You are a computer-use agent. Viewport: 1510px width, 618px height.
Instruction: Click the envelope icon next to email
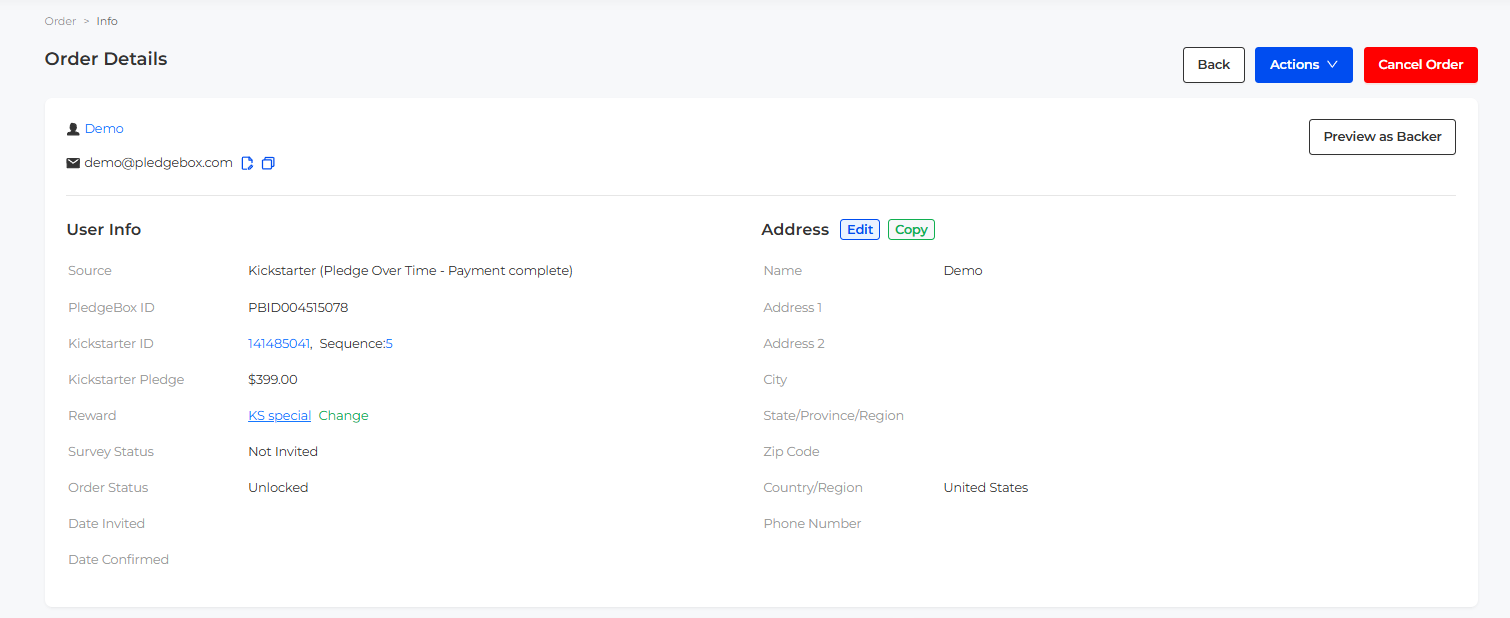(x=73, y=163)
